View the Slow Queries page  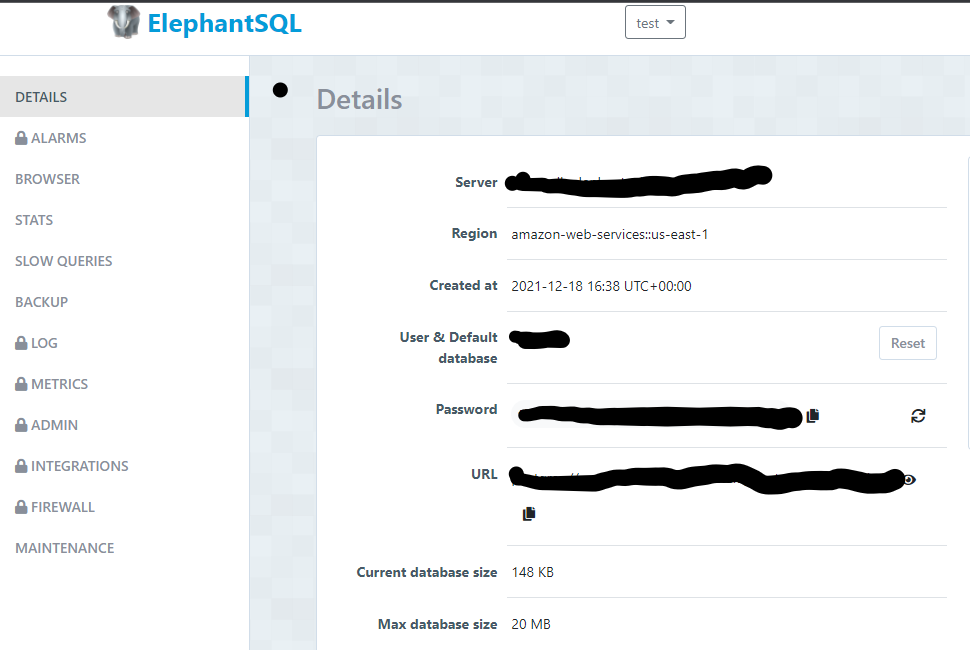64,261
